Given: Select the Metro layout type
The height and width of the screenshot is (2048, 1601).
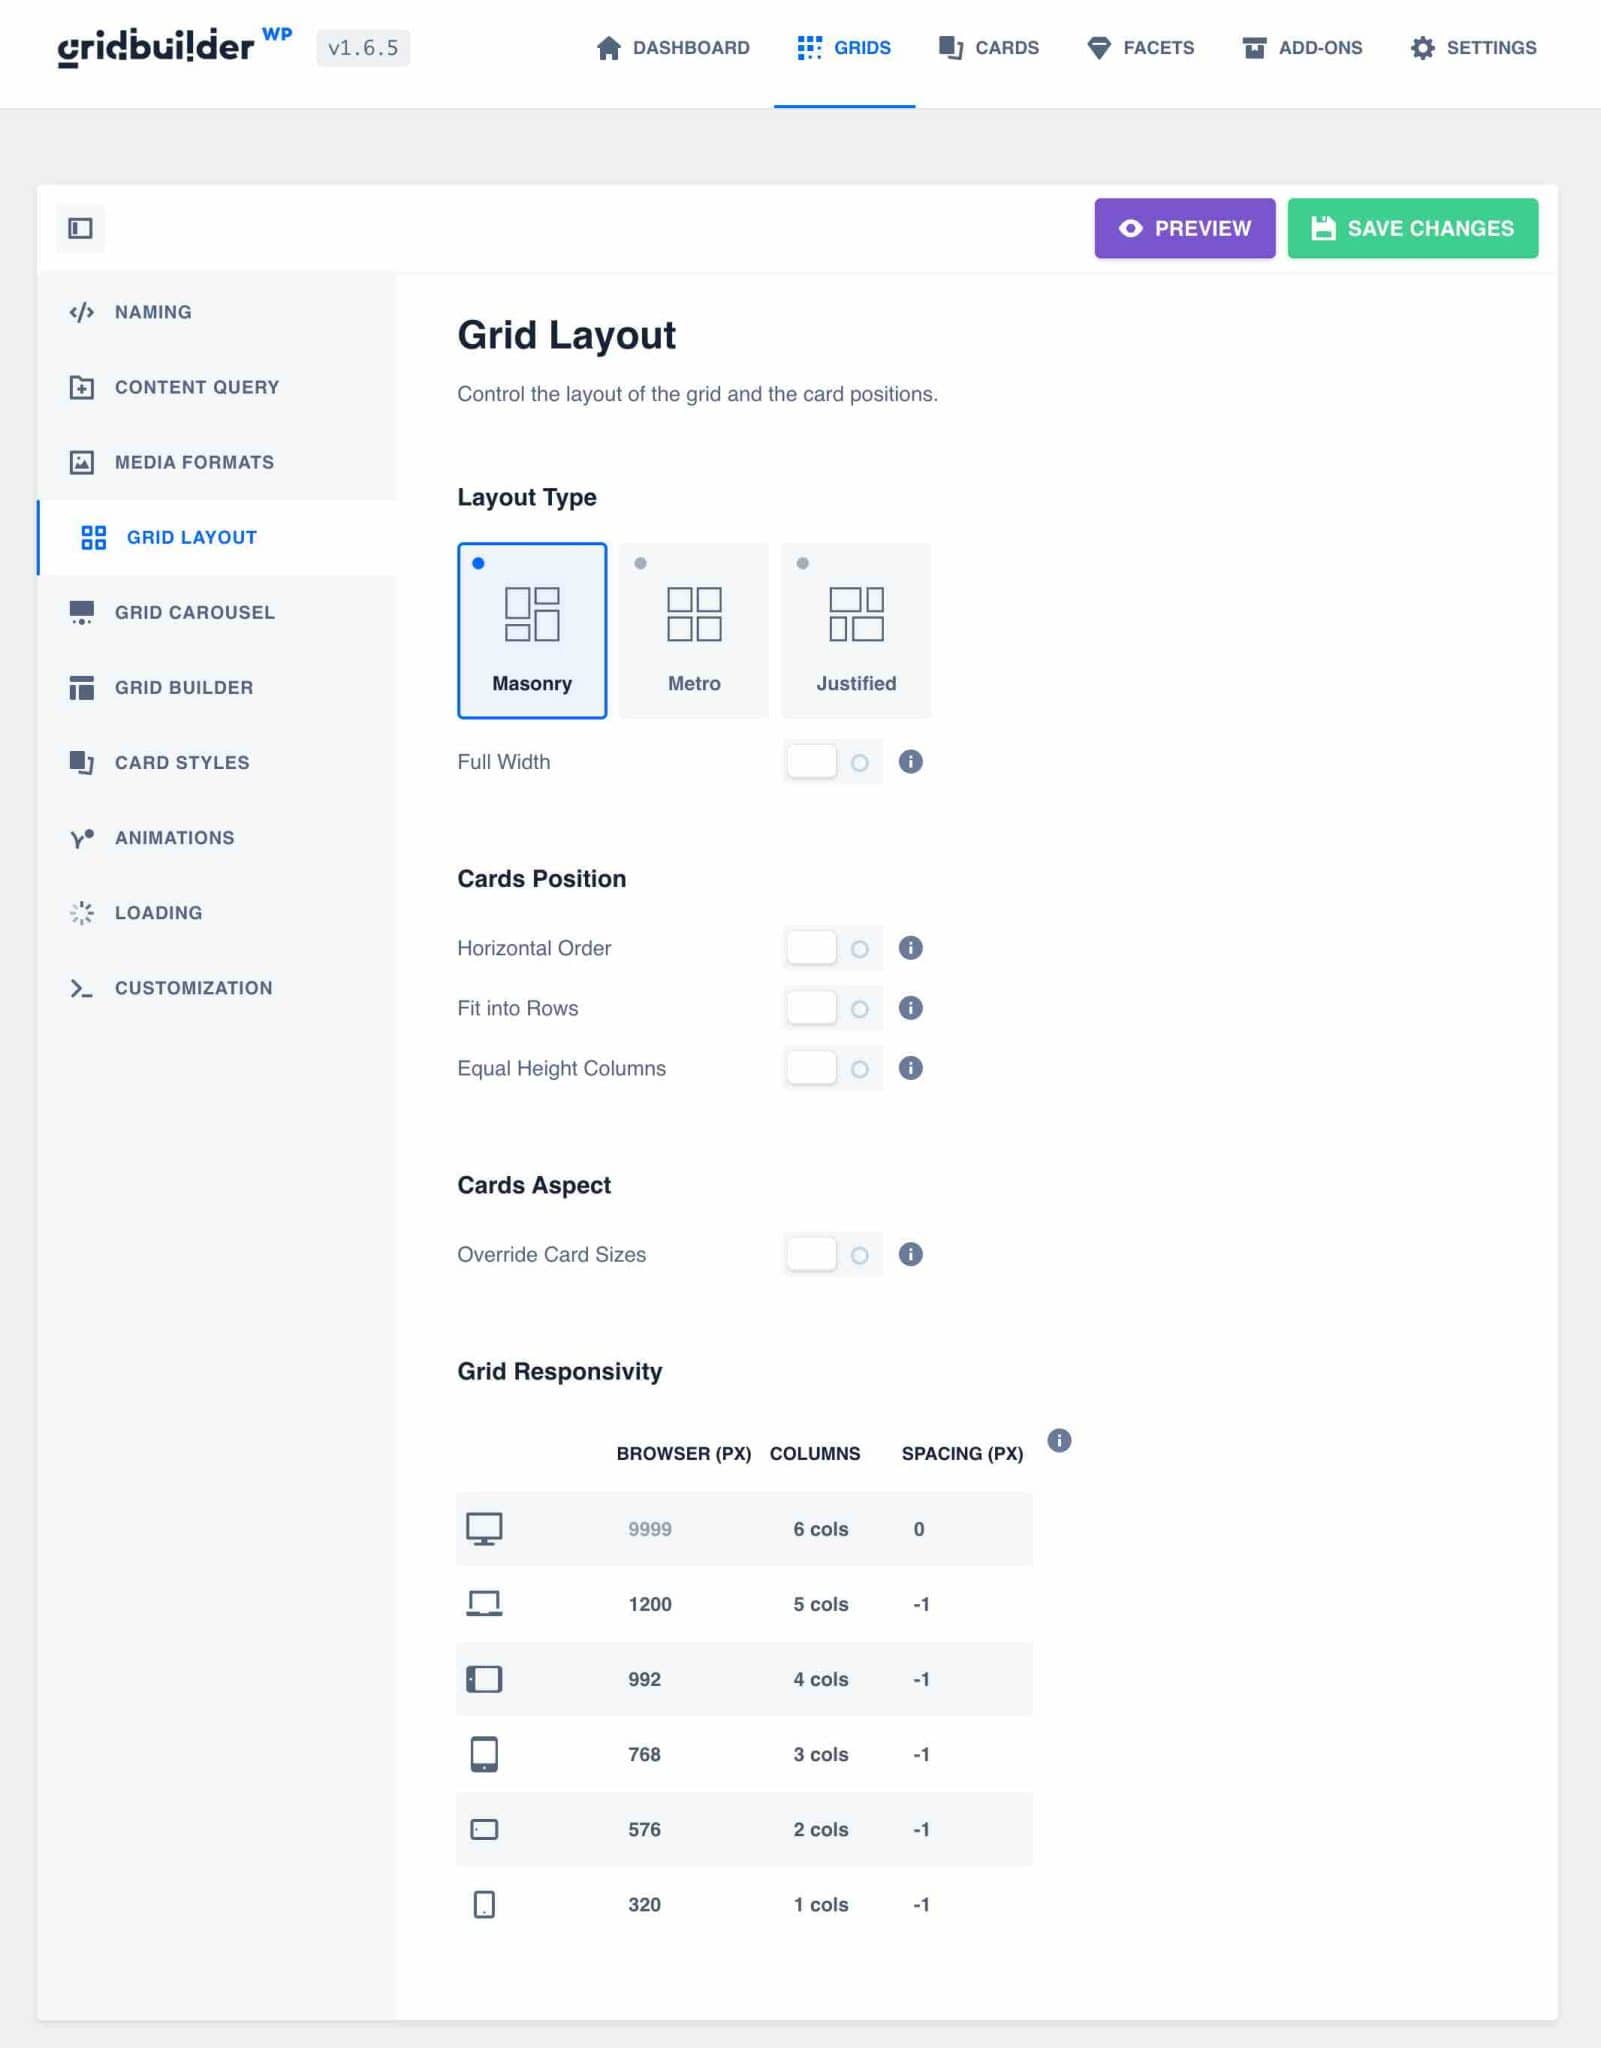Looking at the screenshot, I should click(x=694, y=630).
